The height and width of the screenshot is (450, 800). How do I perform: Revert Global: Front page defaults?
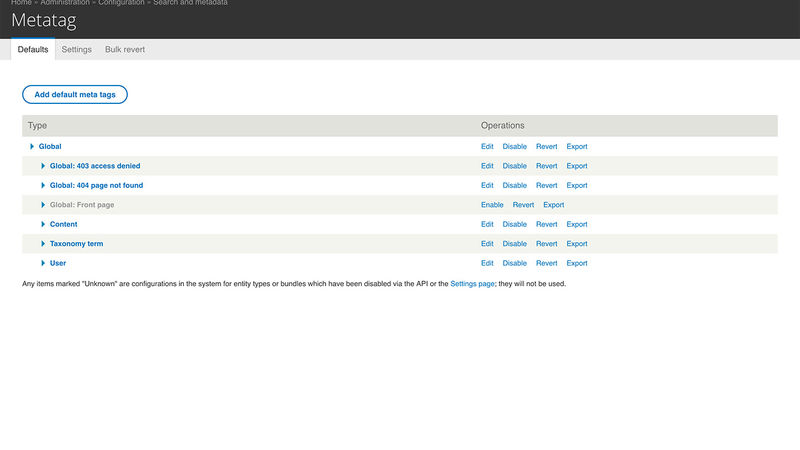click(x=523, y=205)
